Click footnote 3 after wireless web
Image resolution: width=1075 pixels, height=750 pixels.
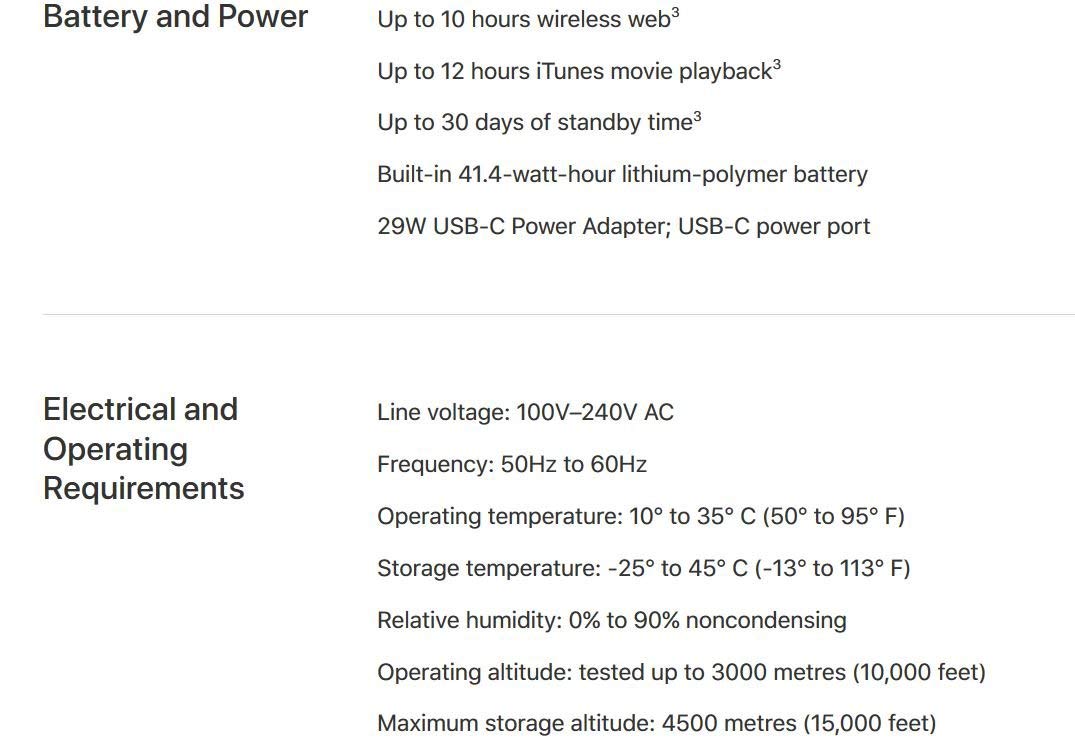coord(676,13)
